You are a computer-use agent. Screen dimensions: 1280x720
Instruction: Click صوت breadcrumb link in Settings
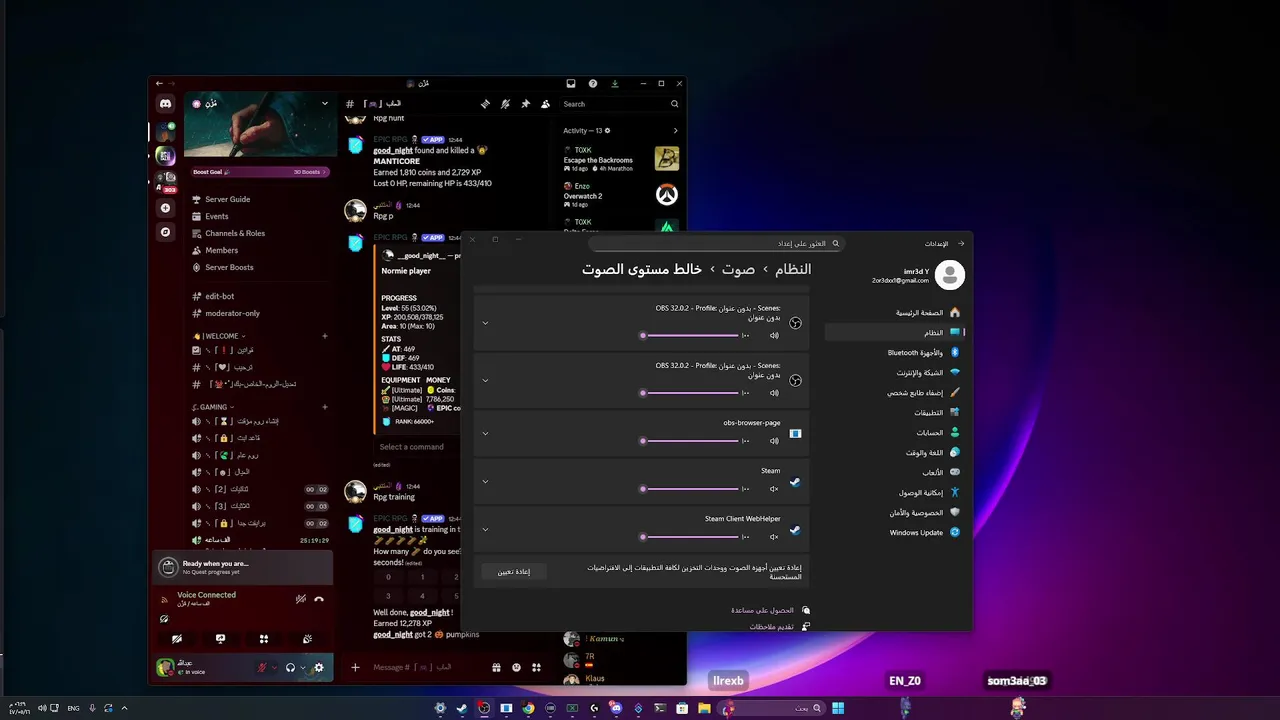point(738,269)
